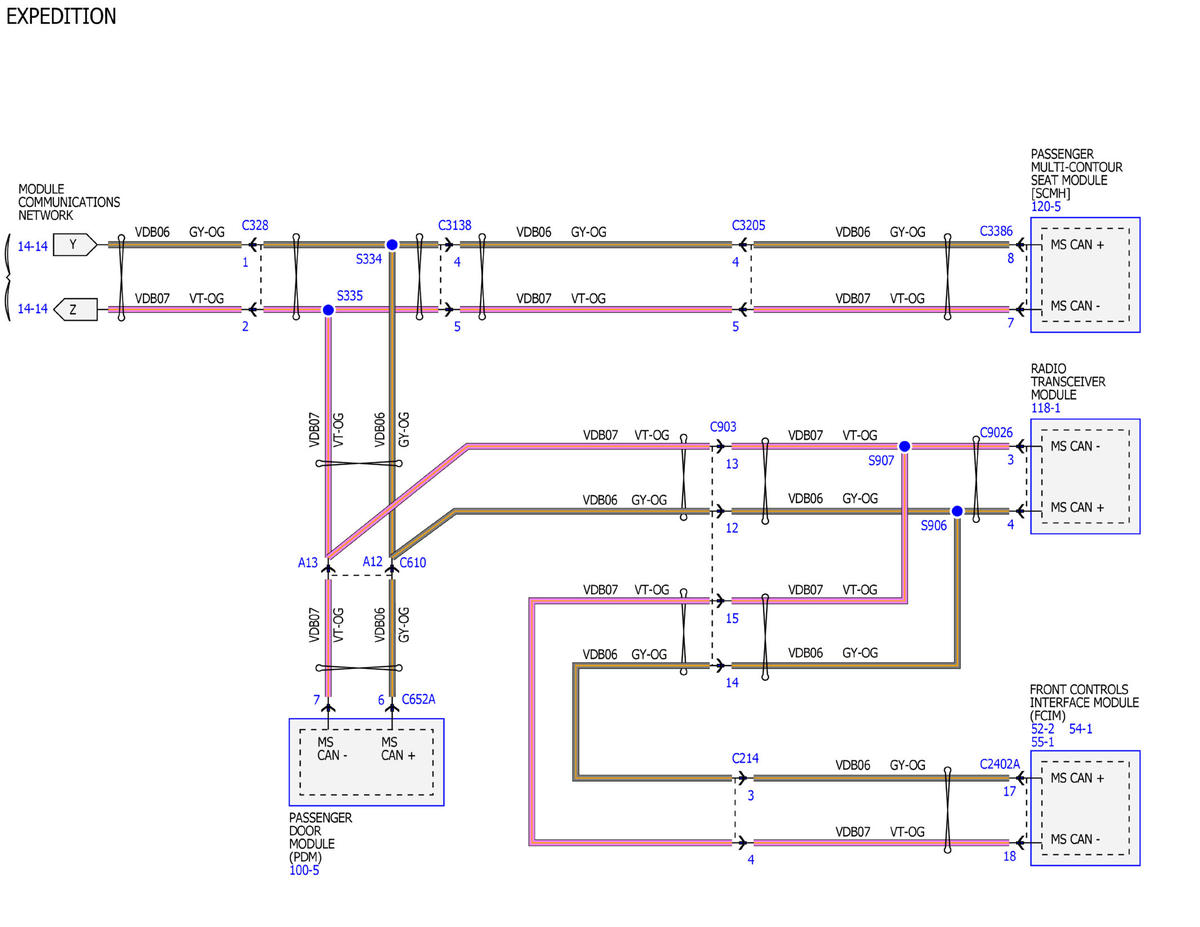
Task: Click connector label C652A
Action: pos(418,700)
